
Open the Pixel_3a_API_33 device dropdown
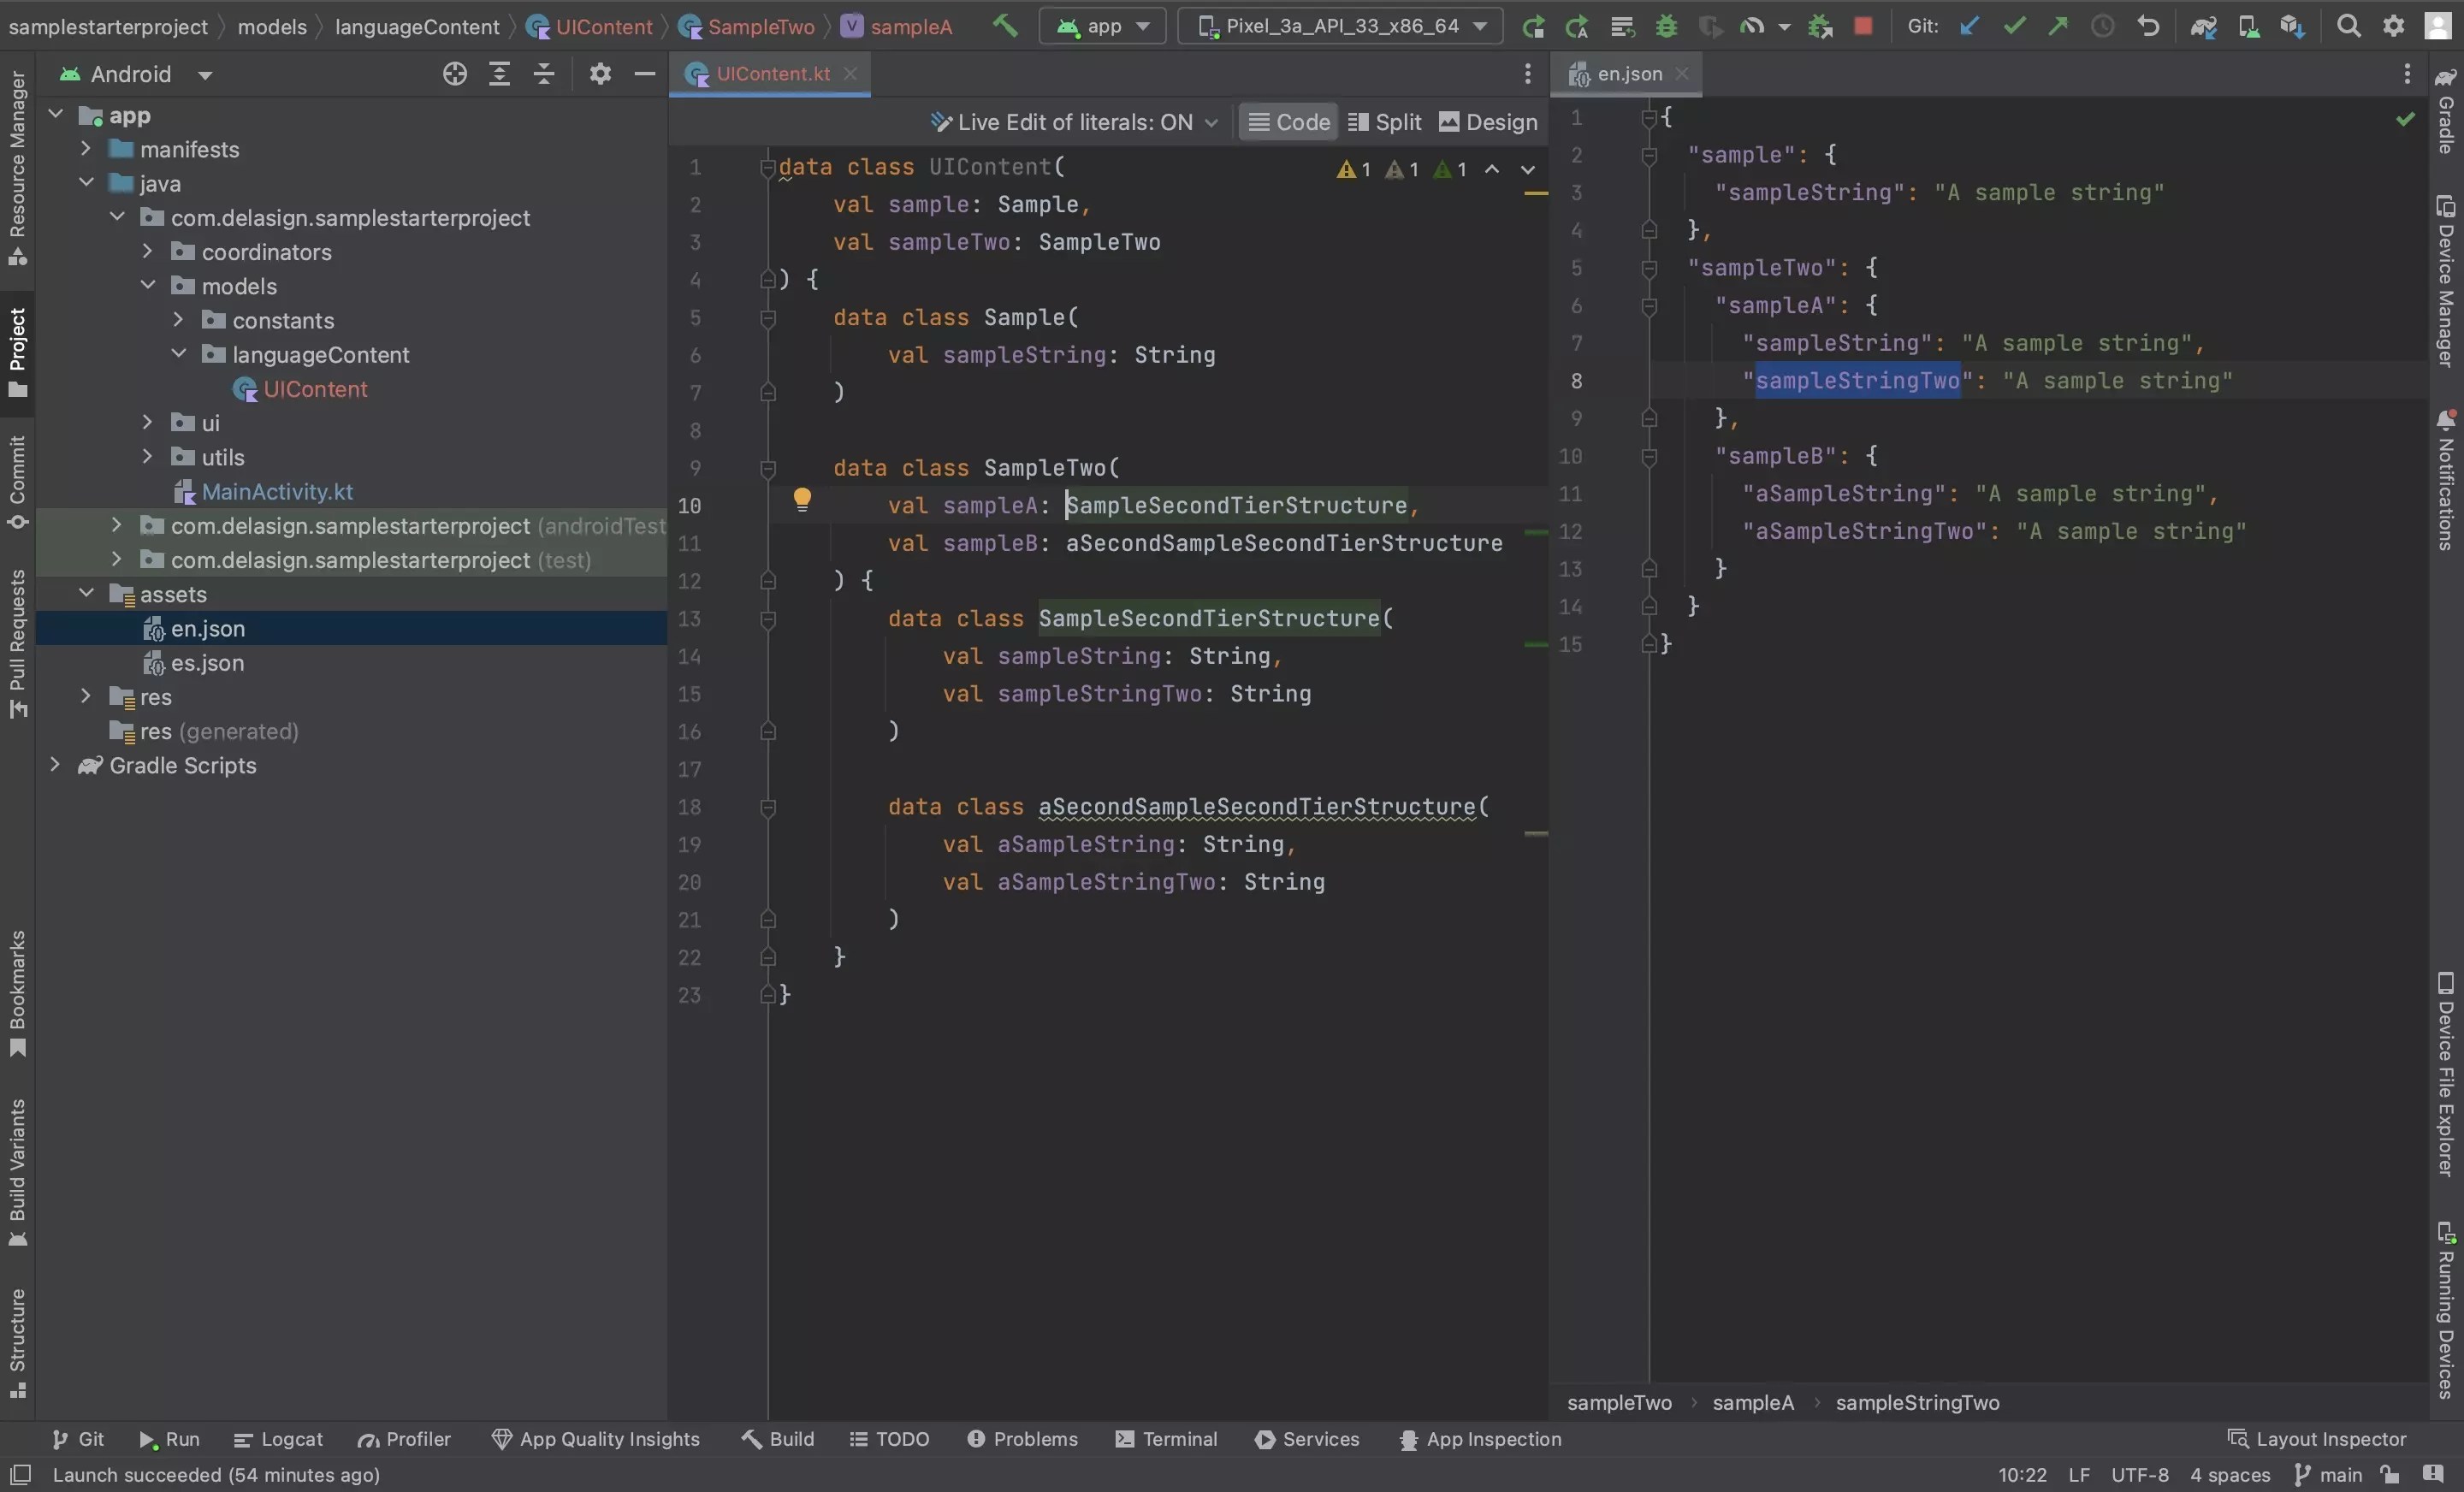[1340, 26]
